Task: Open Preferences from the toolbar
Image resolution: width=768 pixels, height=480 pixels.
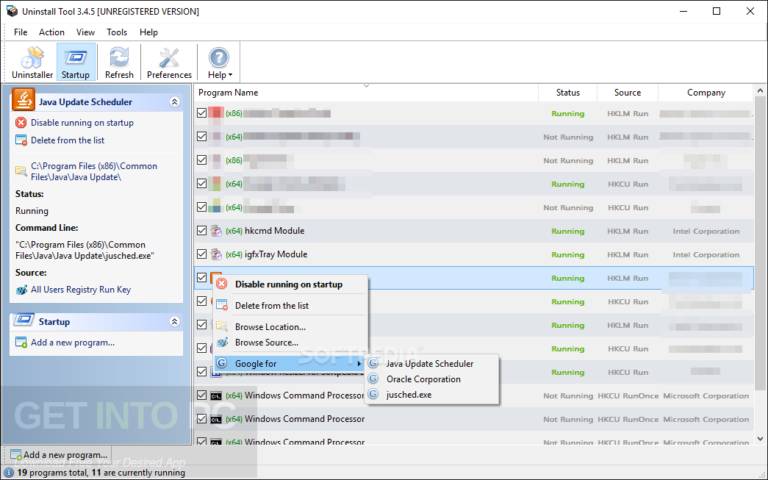Action: [x=169, y=62]
